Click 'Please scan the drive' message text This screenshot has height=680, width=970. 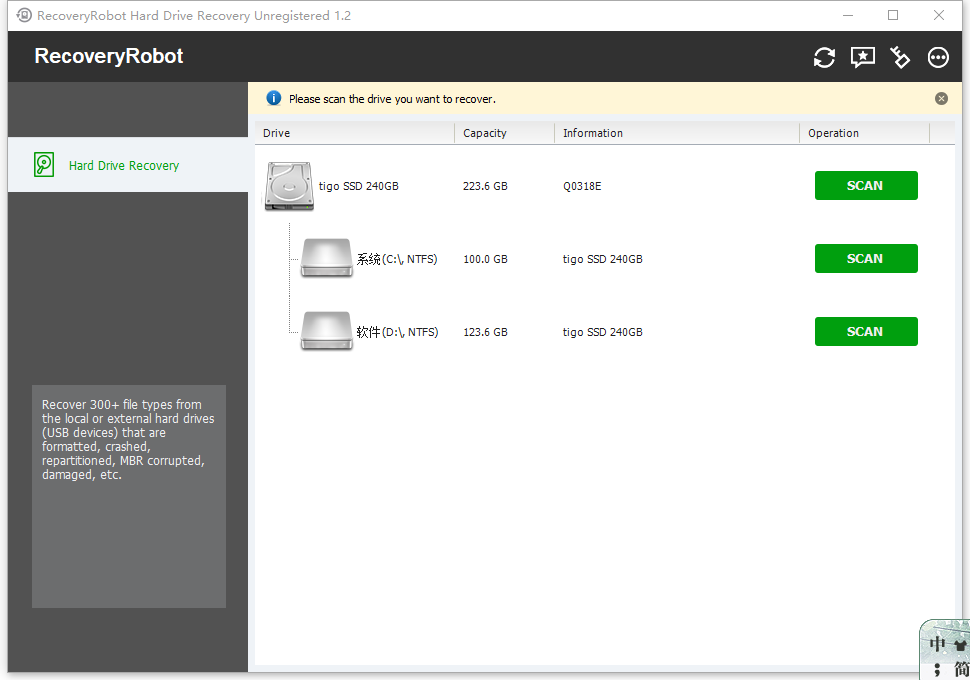[x=392, y=99]
